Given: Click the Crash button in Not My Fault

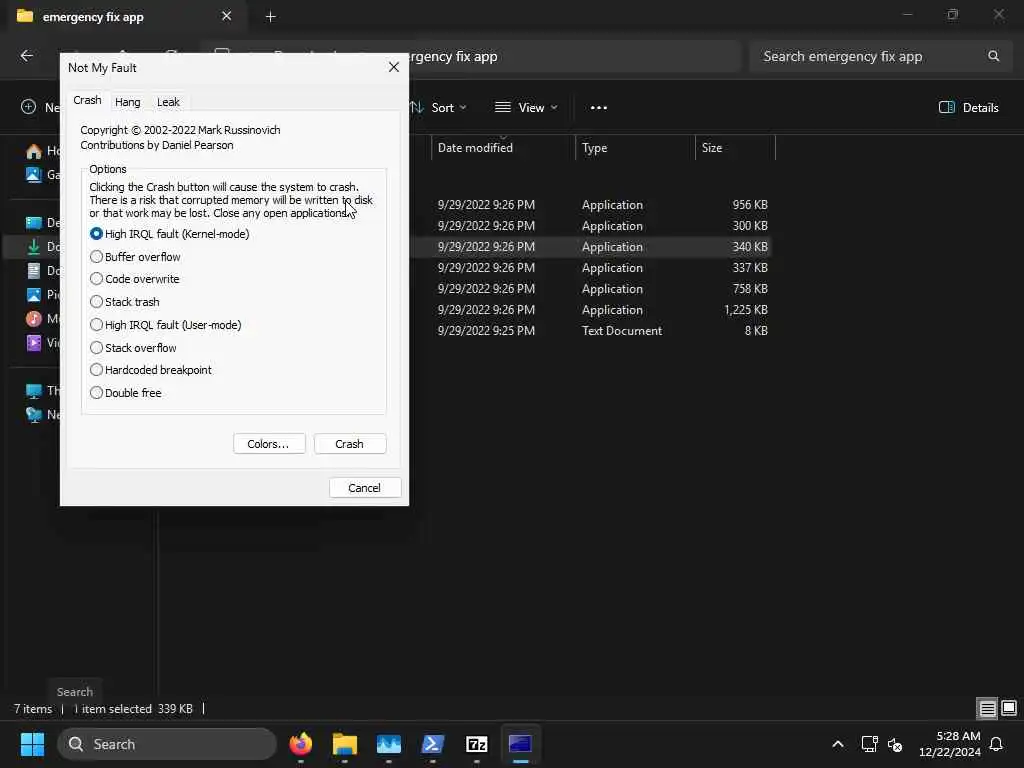Looking at the screenshot, I should 349,444.
